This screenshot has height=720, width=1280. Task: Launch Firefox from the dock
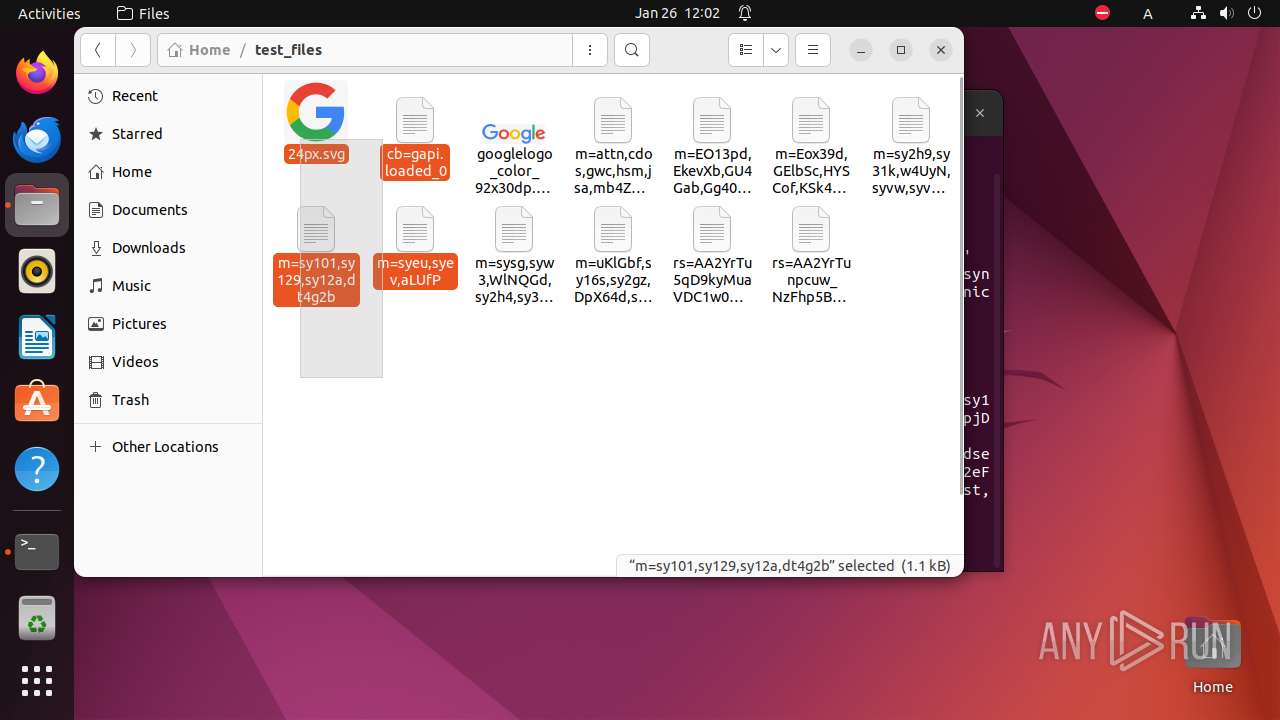37,73
